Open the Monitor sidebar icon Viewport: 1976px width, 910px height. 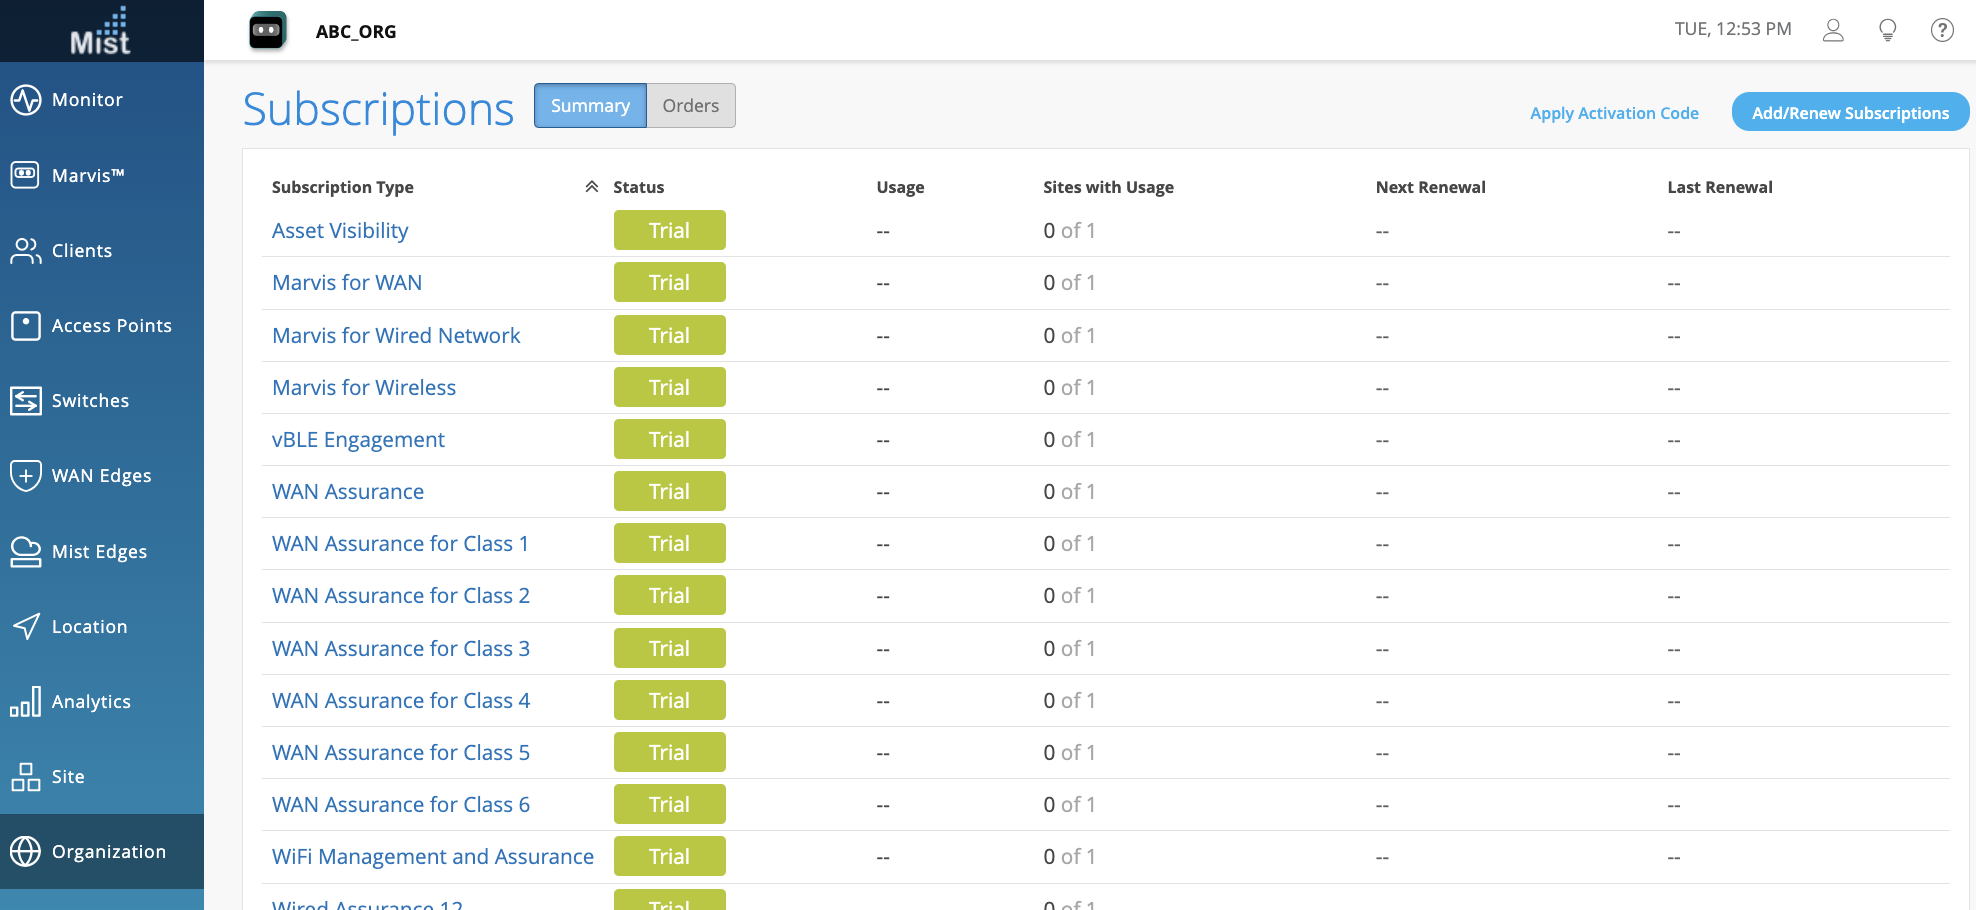click(x=26, y=100)
